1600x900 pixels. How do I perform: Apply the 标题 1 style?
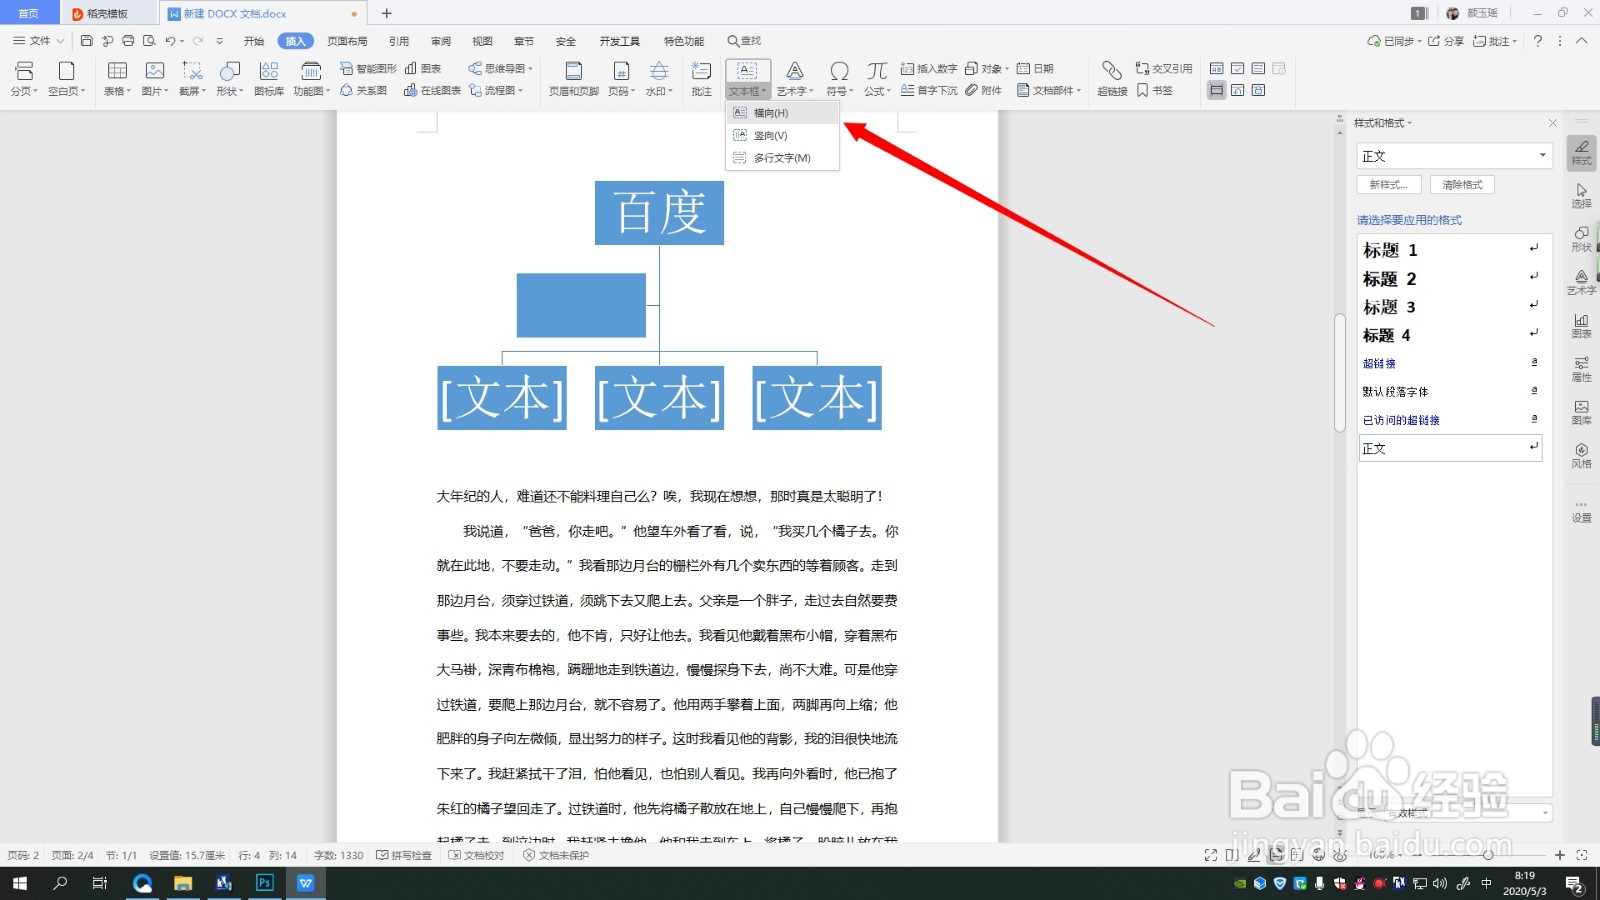pos(1450,250)
